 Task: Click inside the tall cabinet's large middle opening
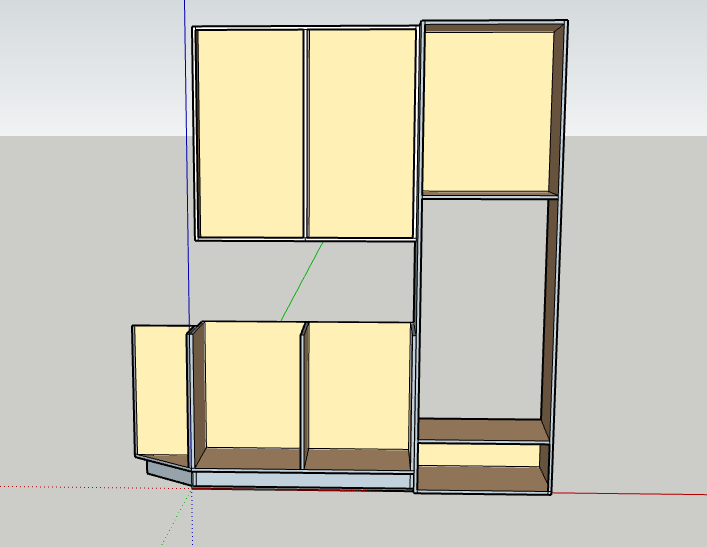click(x=482, y=305)
